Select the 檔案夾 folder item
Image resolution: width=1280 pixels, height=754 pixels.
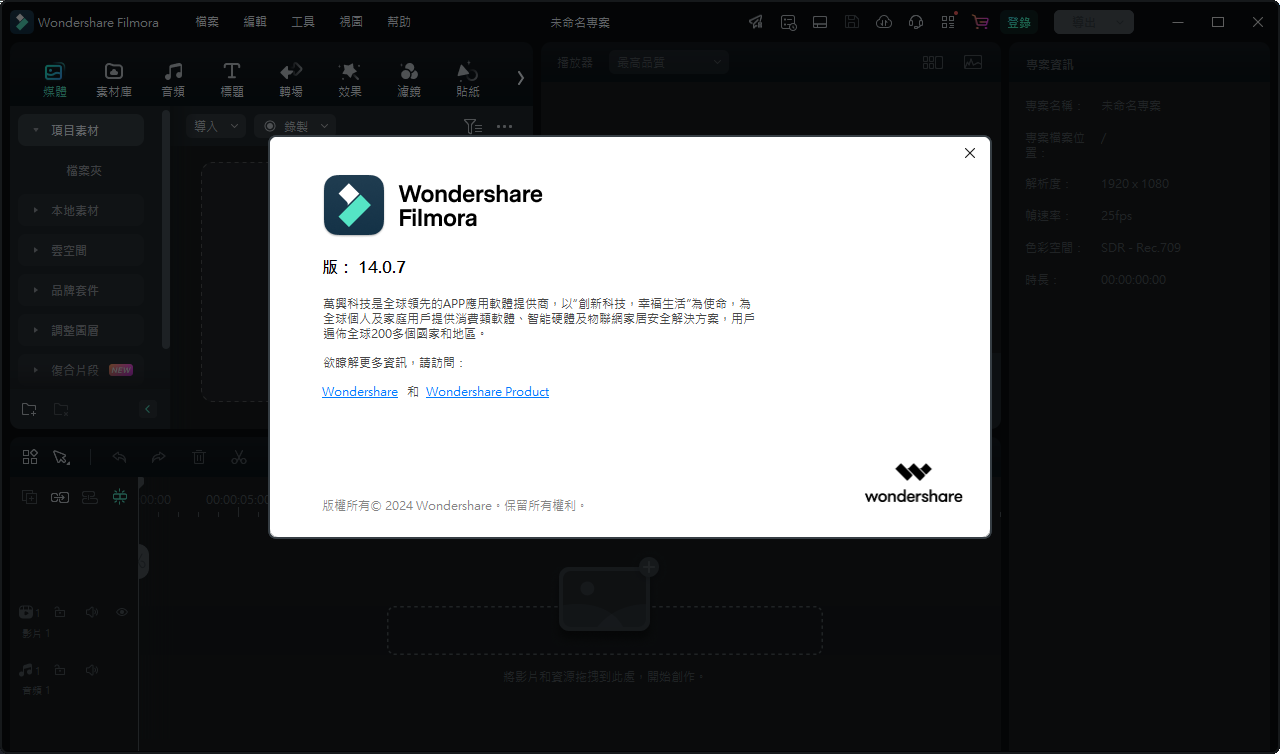point(84,171)
